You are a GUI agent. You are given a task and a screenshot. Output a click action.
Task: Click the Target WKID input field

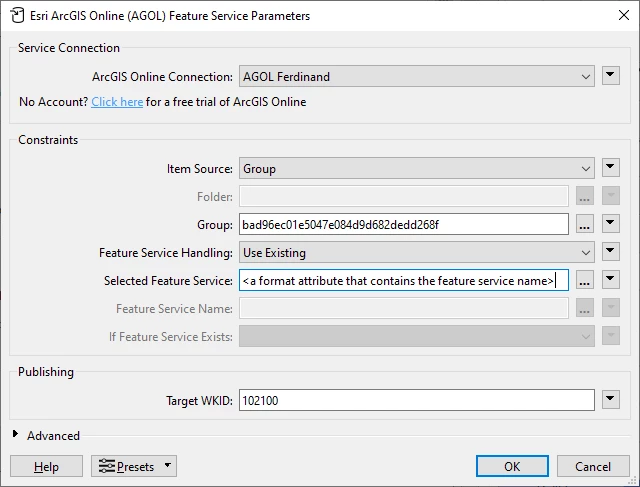pos(416,400)
